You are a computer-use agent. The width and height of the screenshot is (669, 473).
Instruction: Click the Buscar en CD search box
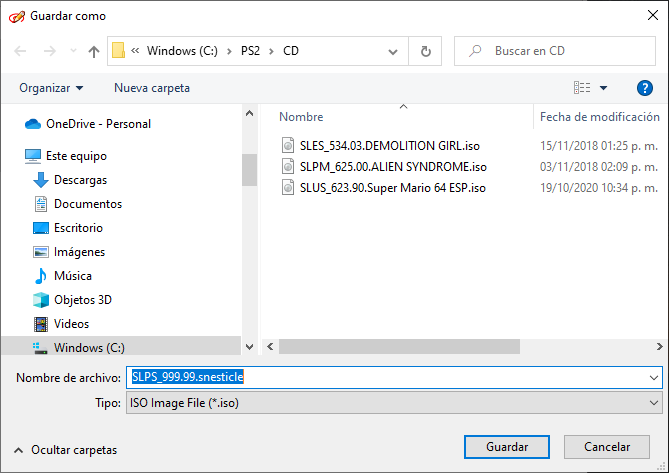click(x=555, y=51)
